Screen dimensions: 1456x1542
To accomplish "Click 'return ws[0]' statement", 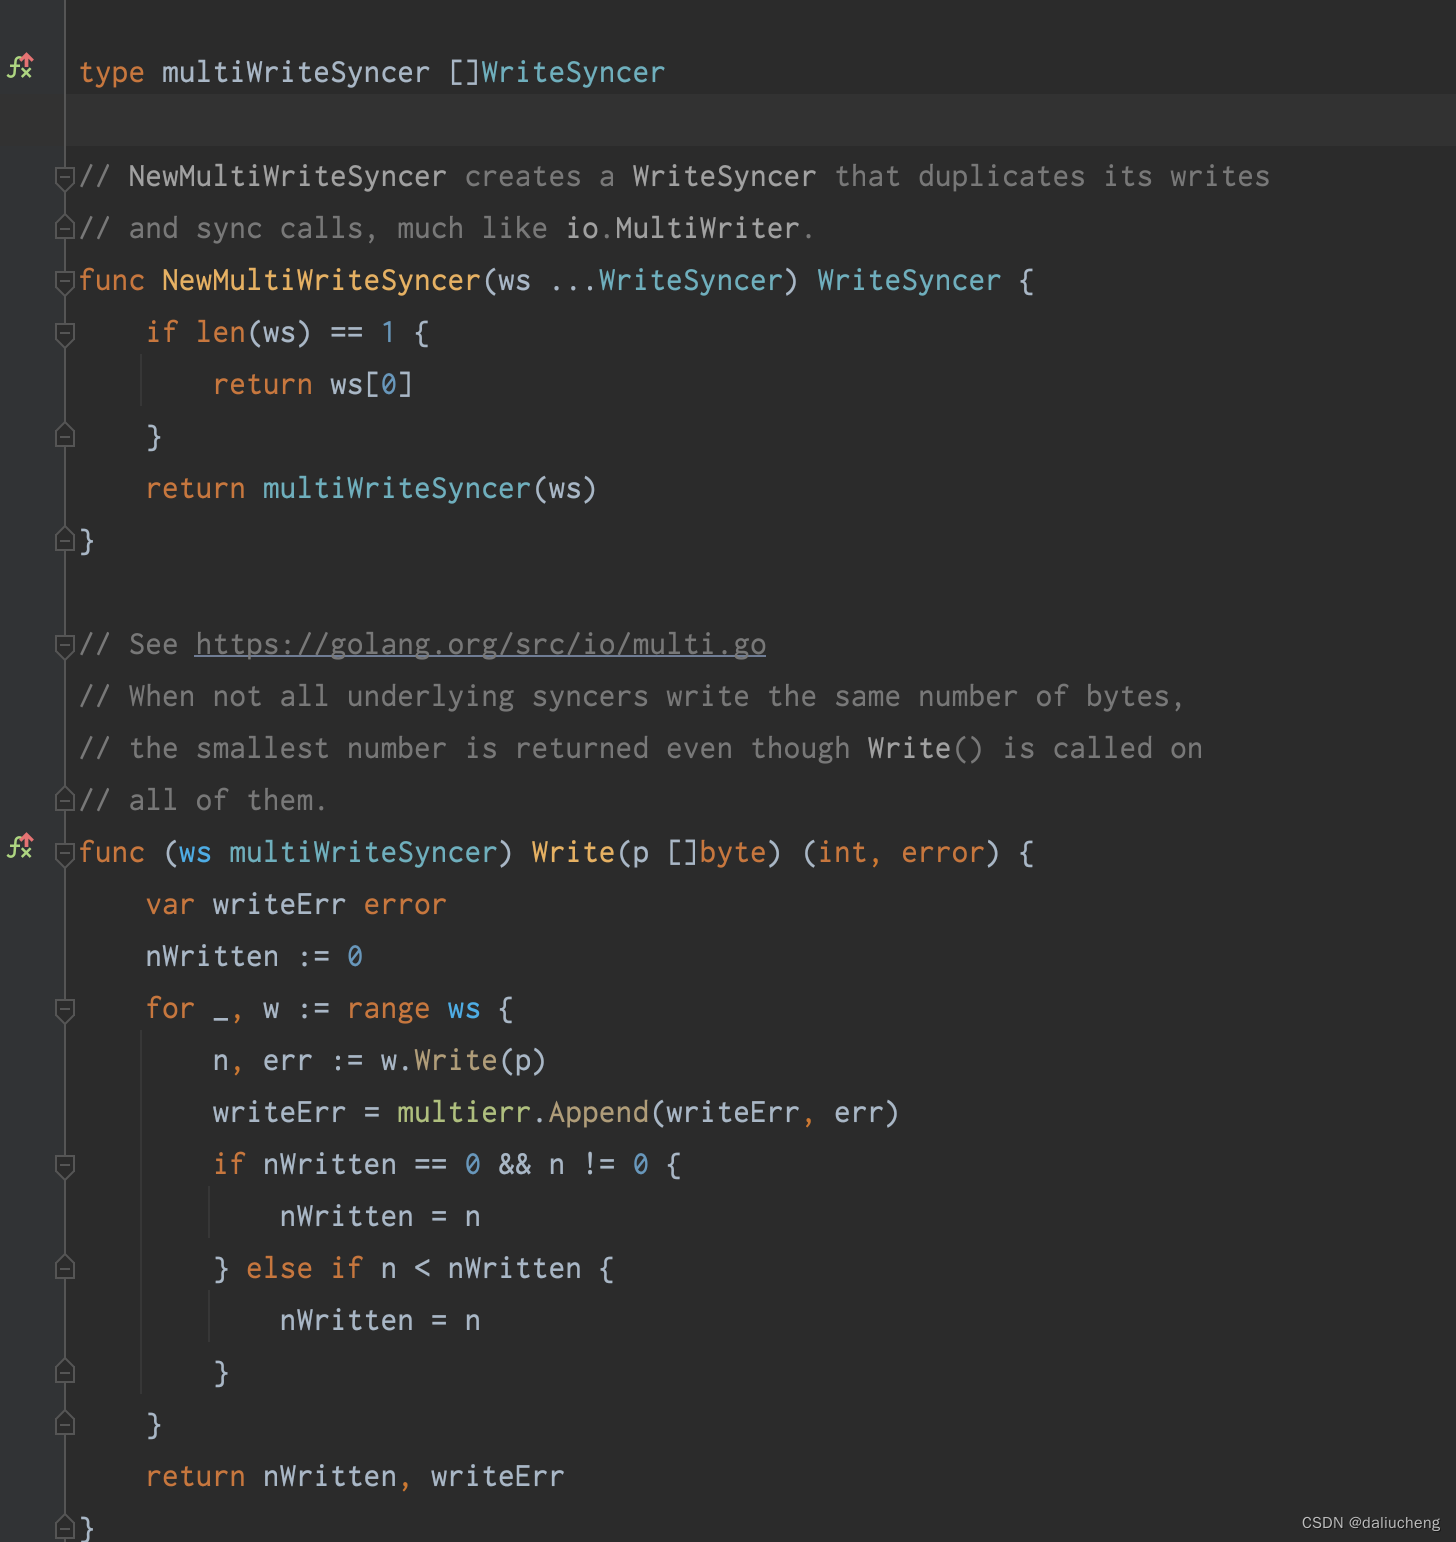I will pos(313,385).
